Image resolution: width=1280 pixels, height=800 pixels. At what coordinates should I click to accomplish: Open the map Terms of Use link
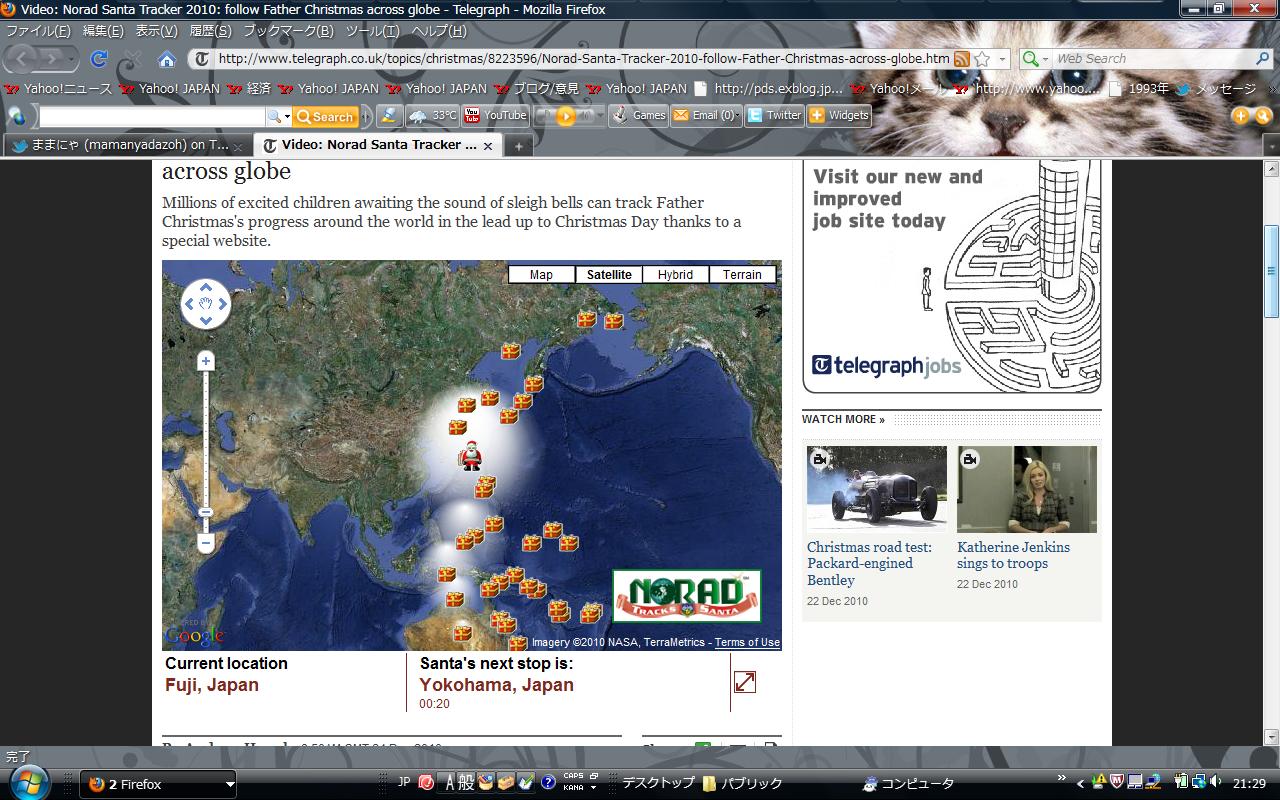[x=747, y=643]
